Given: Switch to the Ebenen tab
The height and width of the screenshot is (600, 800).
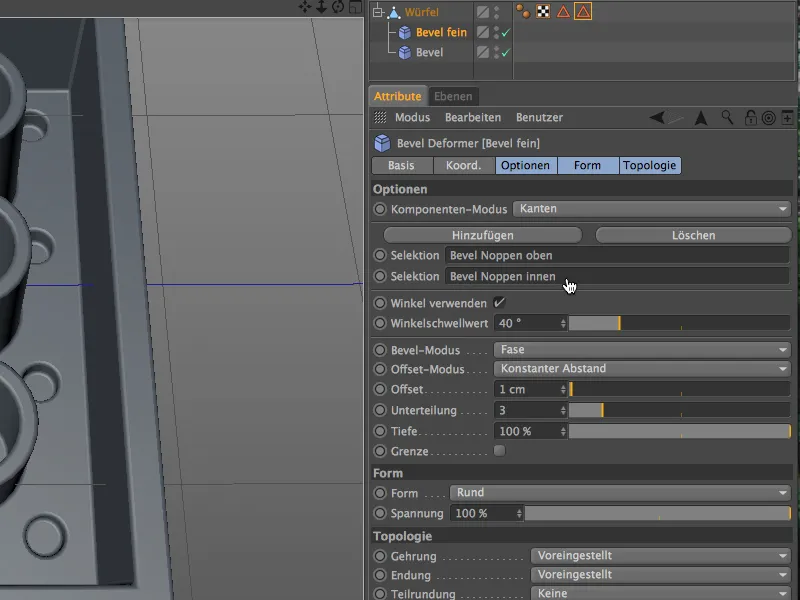Looking at the screenshot, I should [453, 96].
